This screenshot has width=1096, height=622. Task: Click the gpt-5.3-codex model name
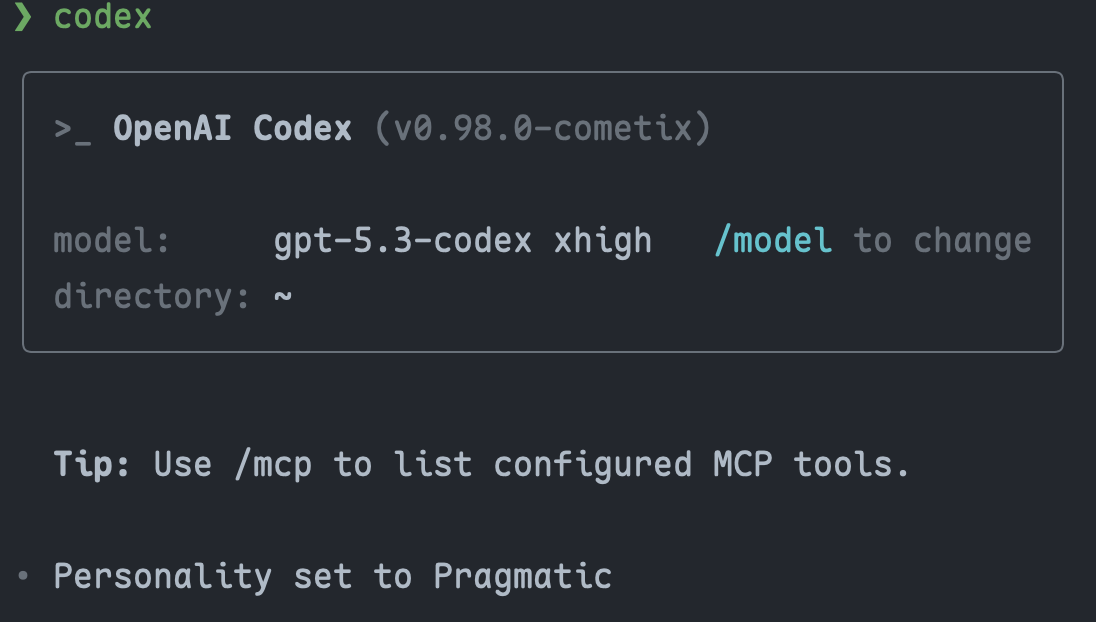(x=403, y=242)
